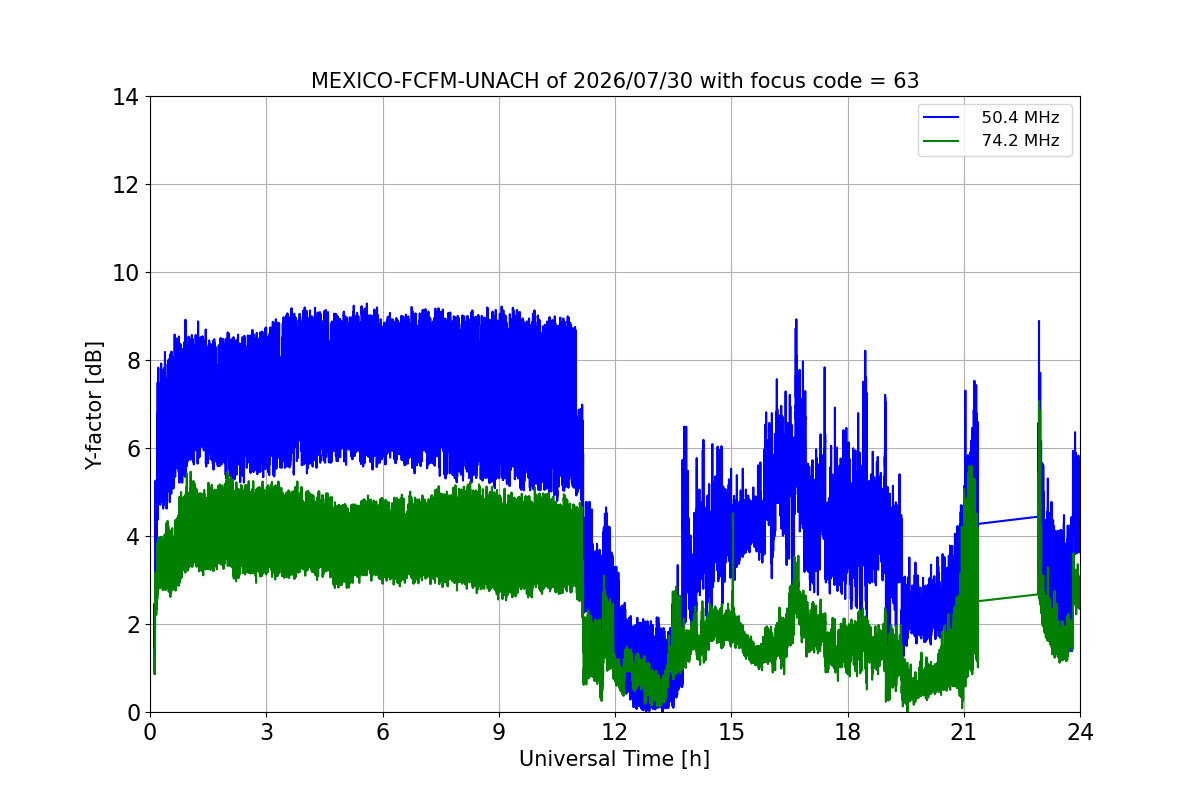Click x-axis tick label 21

point(963,731)
